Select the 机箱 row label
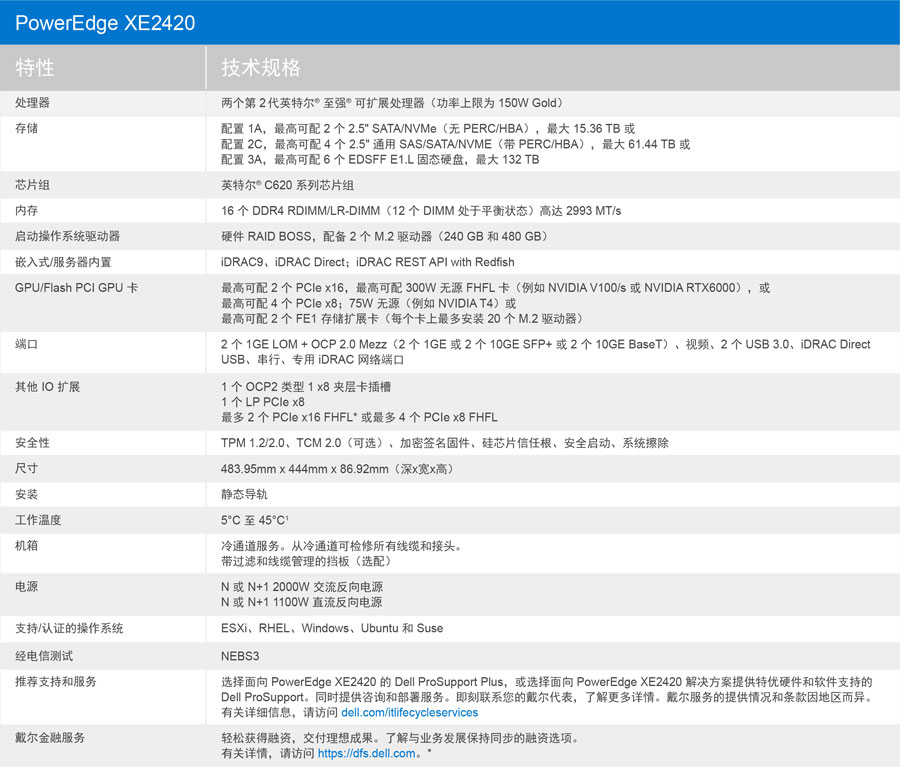The height and width of the screenshot is (775, 900). (26, 545)
